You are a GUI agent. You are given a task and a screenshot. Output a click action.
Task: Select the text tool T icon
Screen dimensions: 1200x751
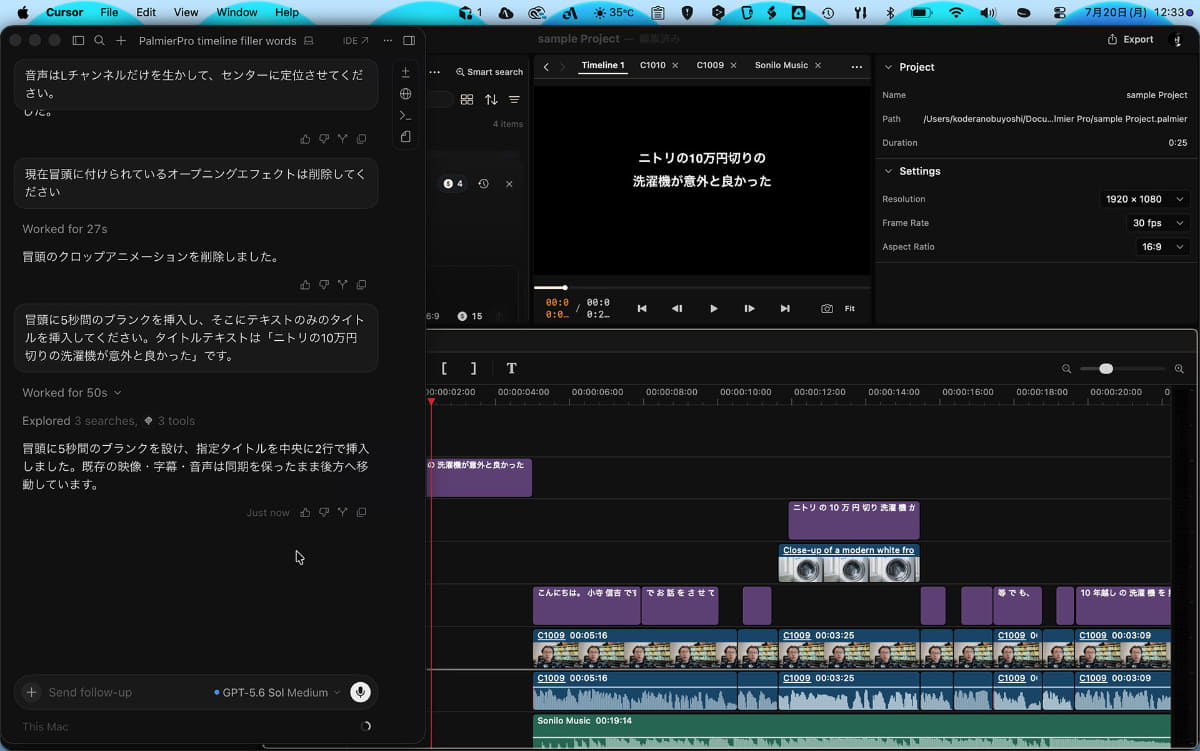[511, 368]
